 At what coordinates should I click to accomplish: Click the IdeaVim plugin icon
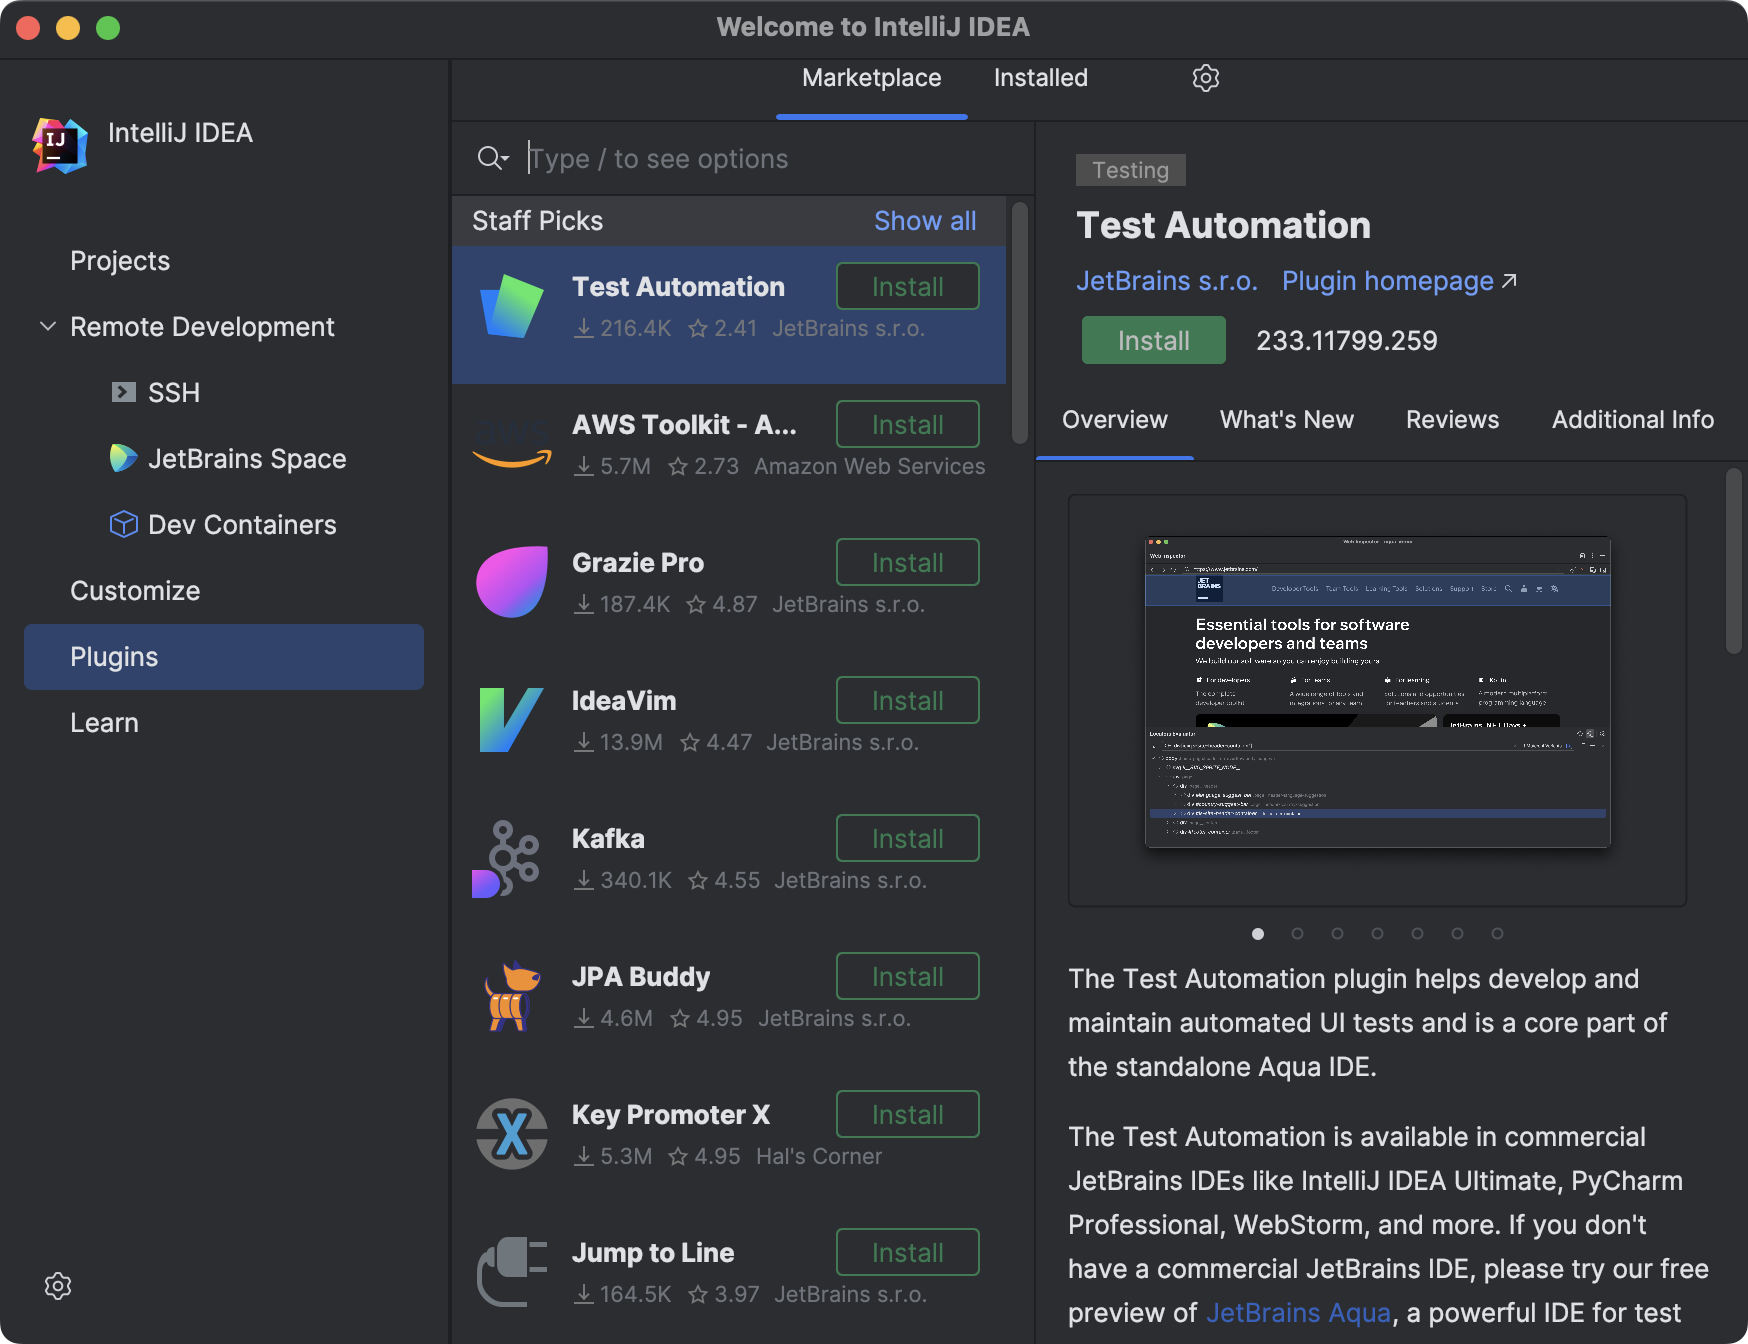tap(512, 720)
